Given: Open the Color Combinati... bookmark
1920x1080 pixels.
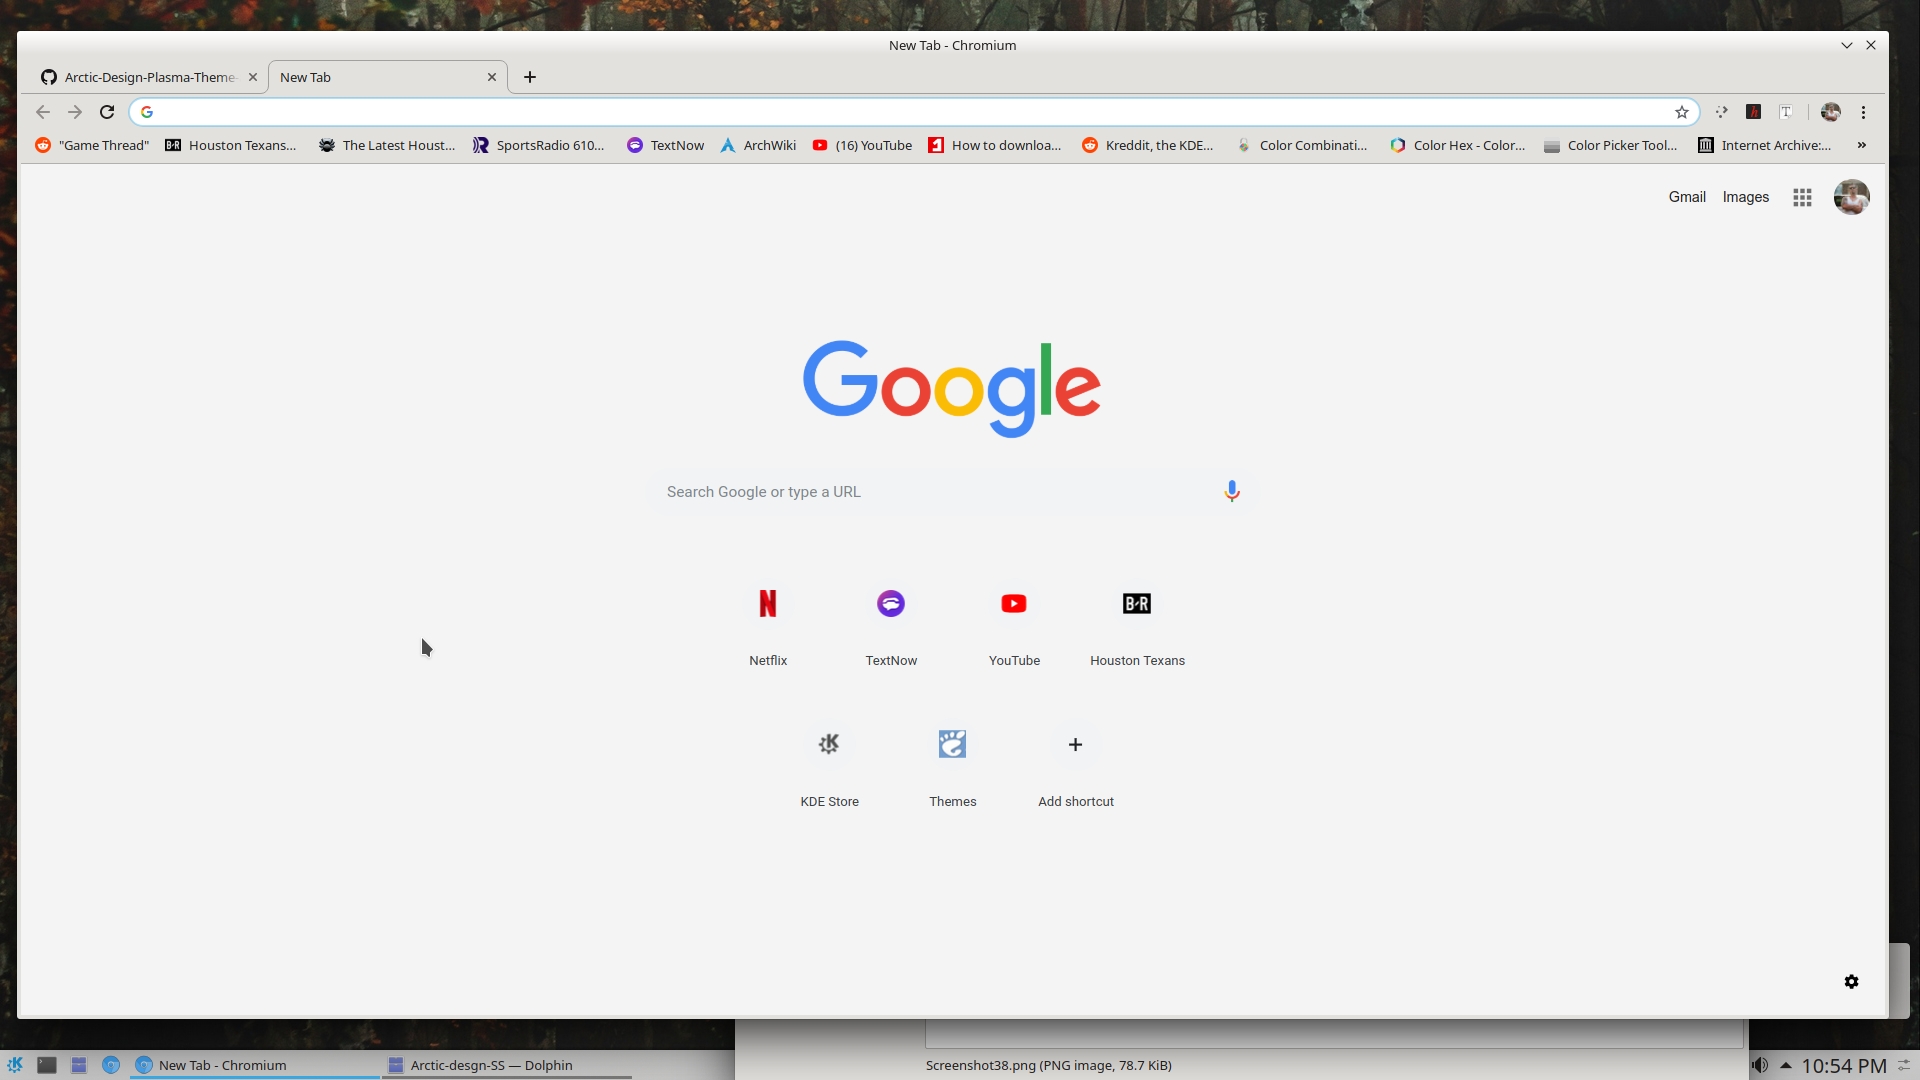Looking at the screenshot, I should click(1302, 145).
